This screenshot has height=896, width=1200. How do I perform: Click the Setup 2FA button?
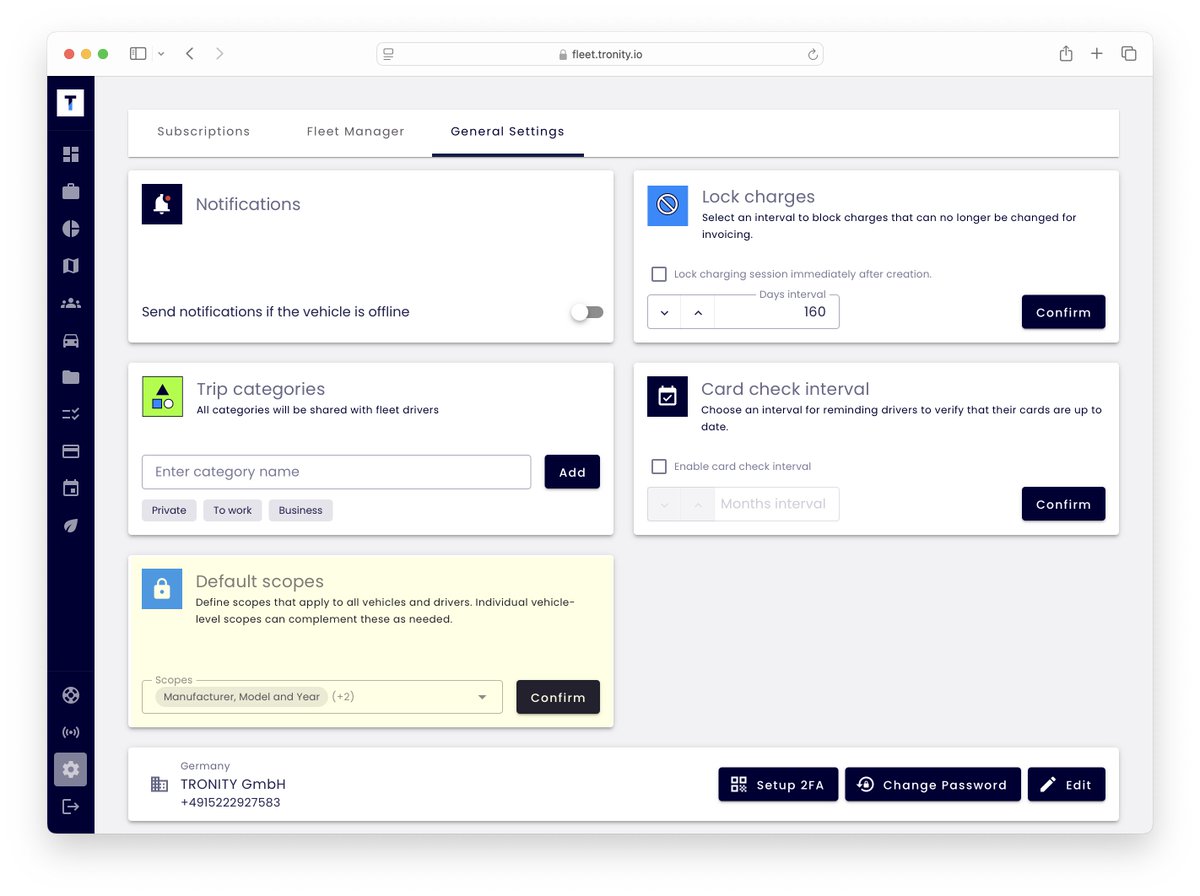tap(777, 785)
